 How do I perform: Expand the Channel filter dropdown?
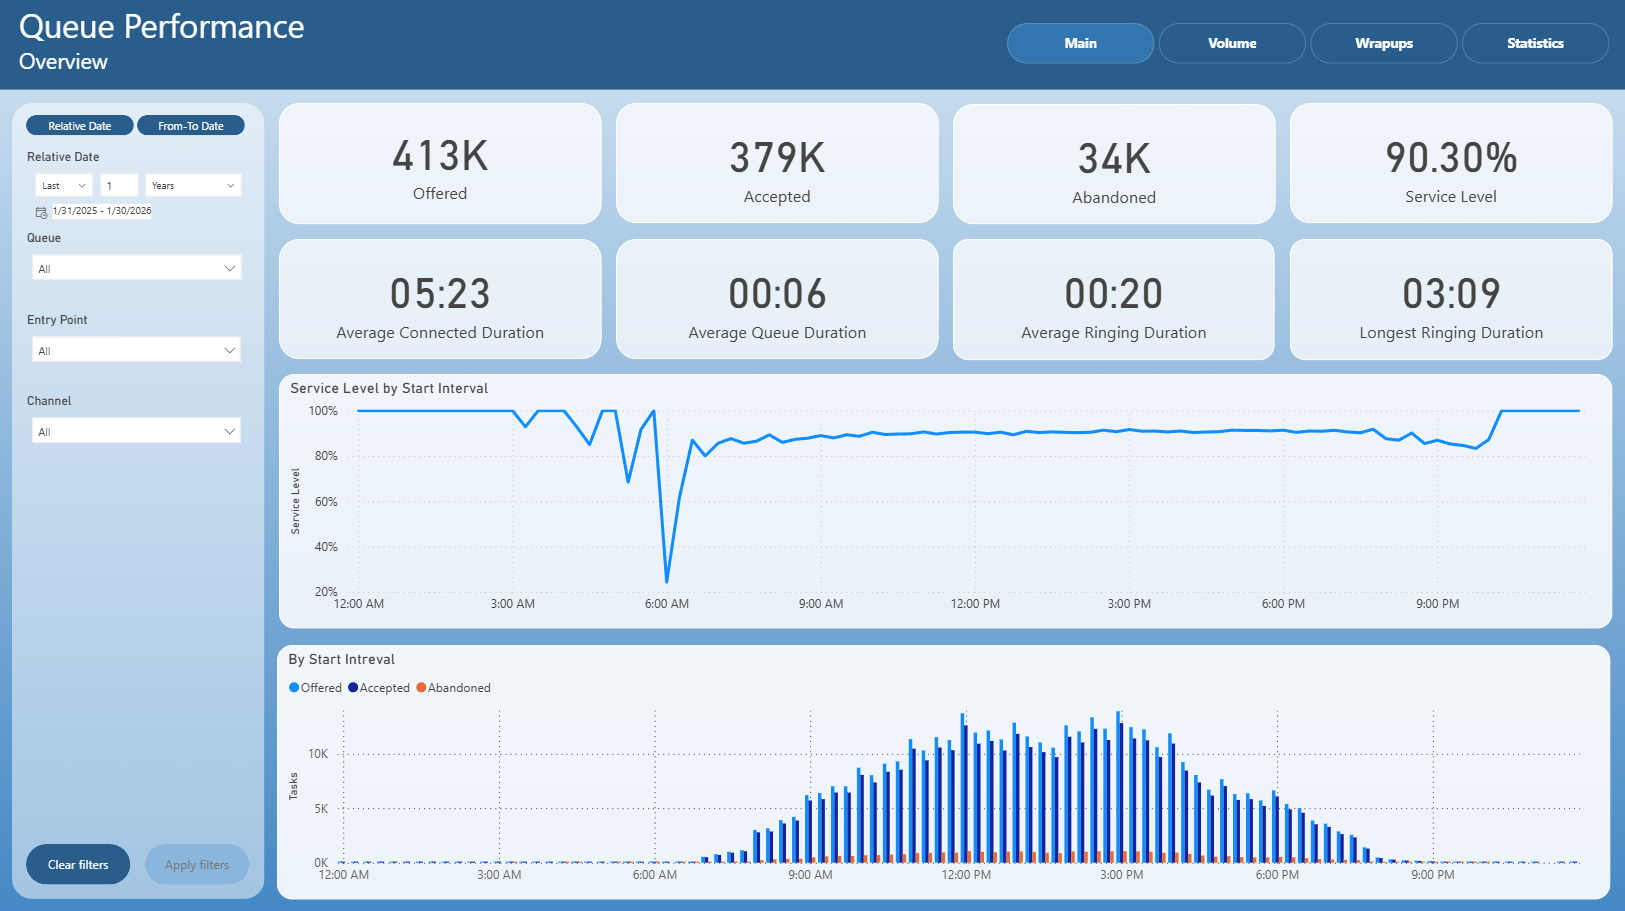[137, 431]
